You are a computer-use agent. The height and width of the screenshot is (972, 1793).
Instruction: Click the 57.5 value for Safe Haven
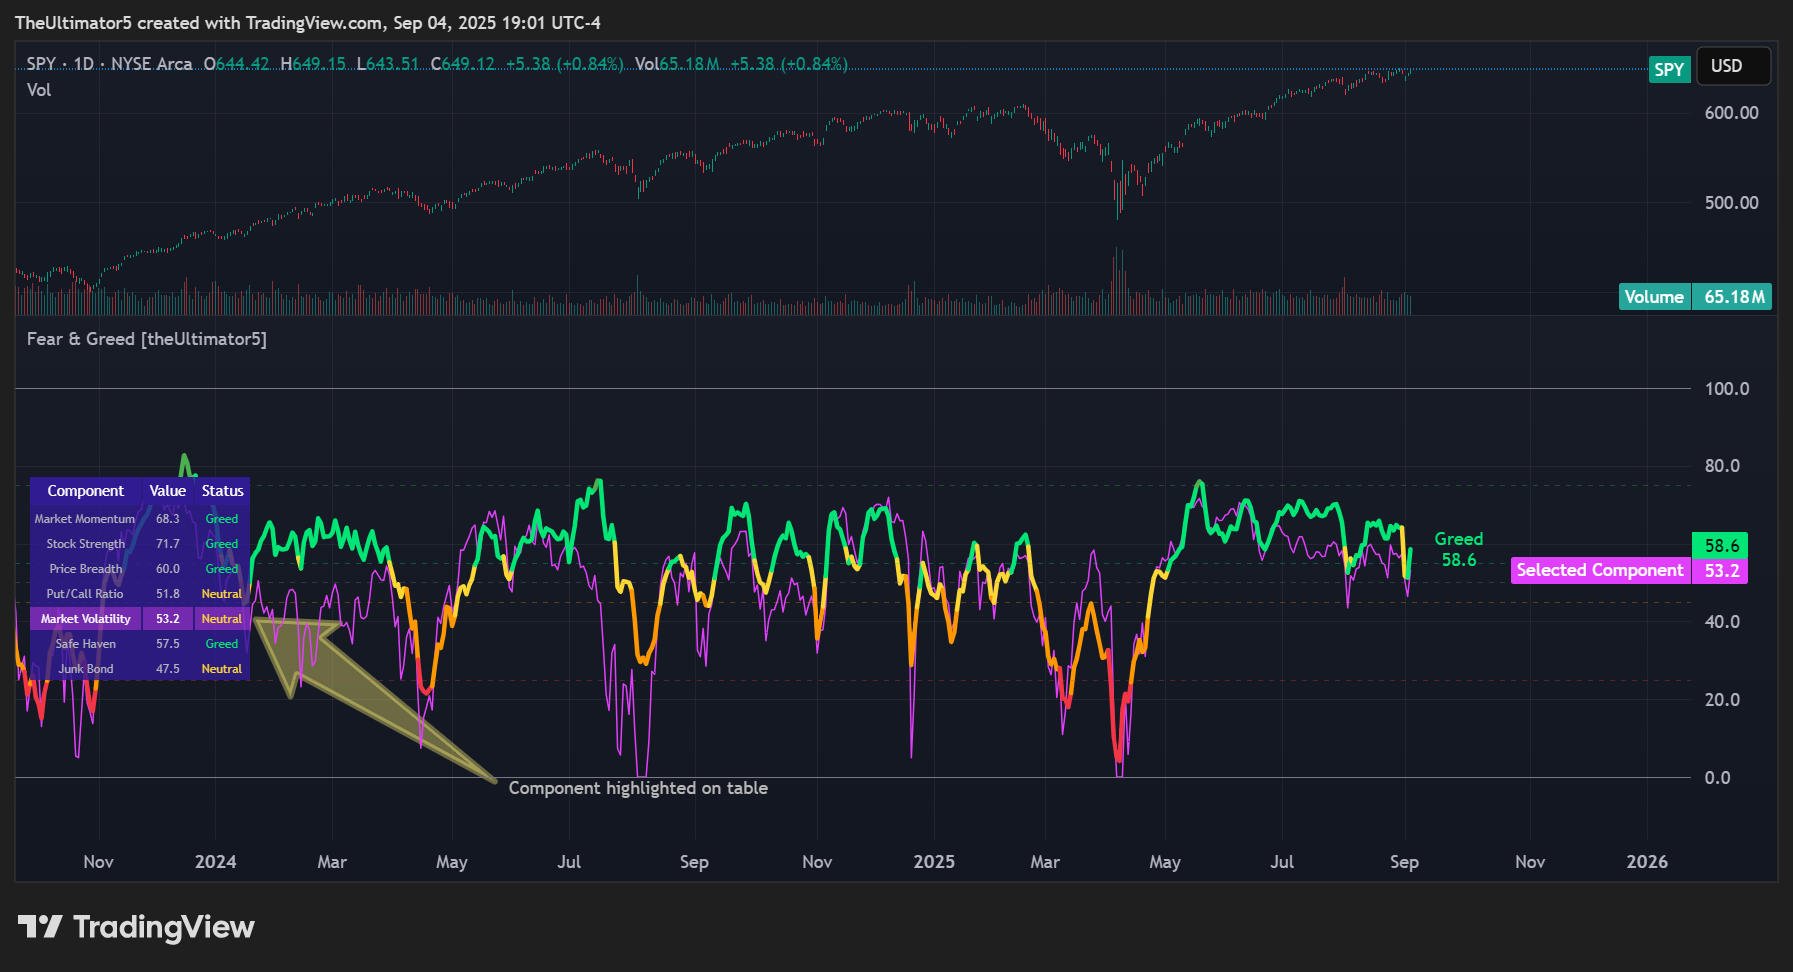pos(168,644)
